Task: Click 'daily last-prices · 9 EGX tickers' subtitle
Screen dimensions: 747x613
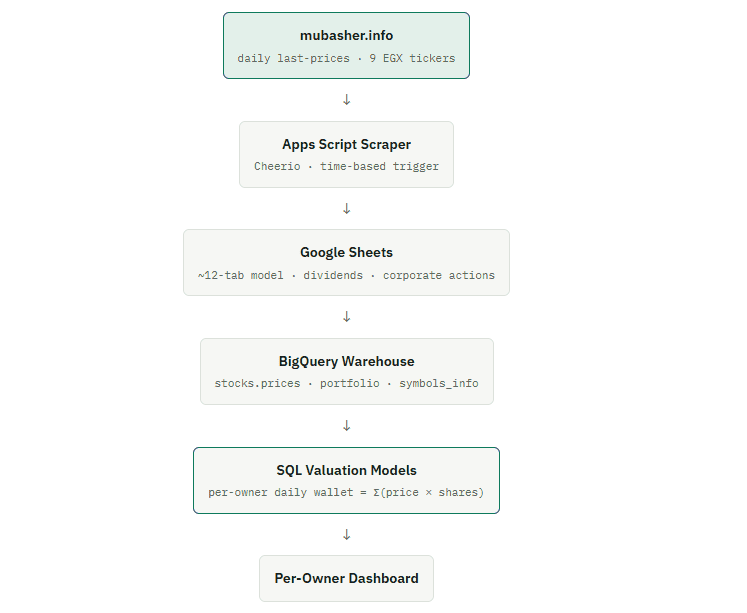Action: pos(346,59)
